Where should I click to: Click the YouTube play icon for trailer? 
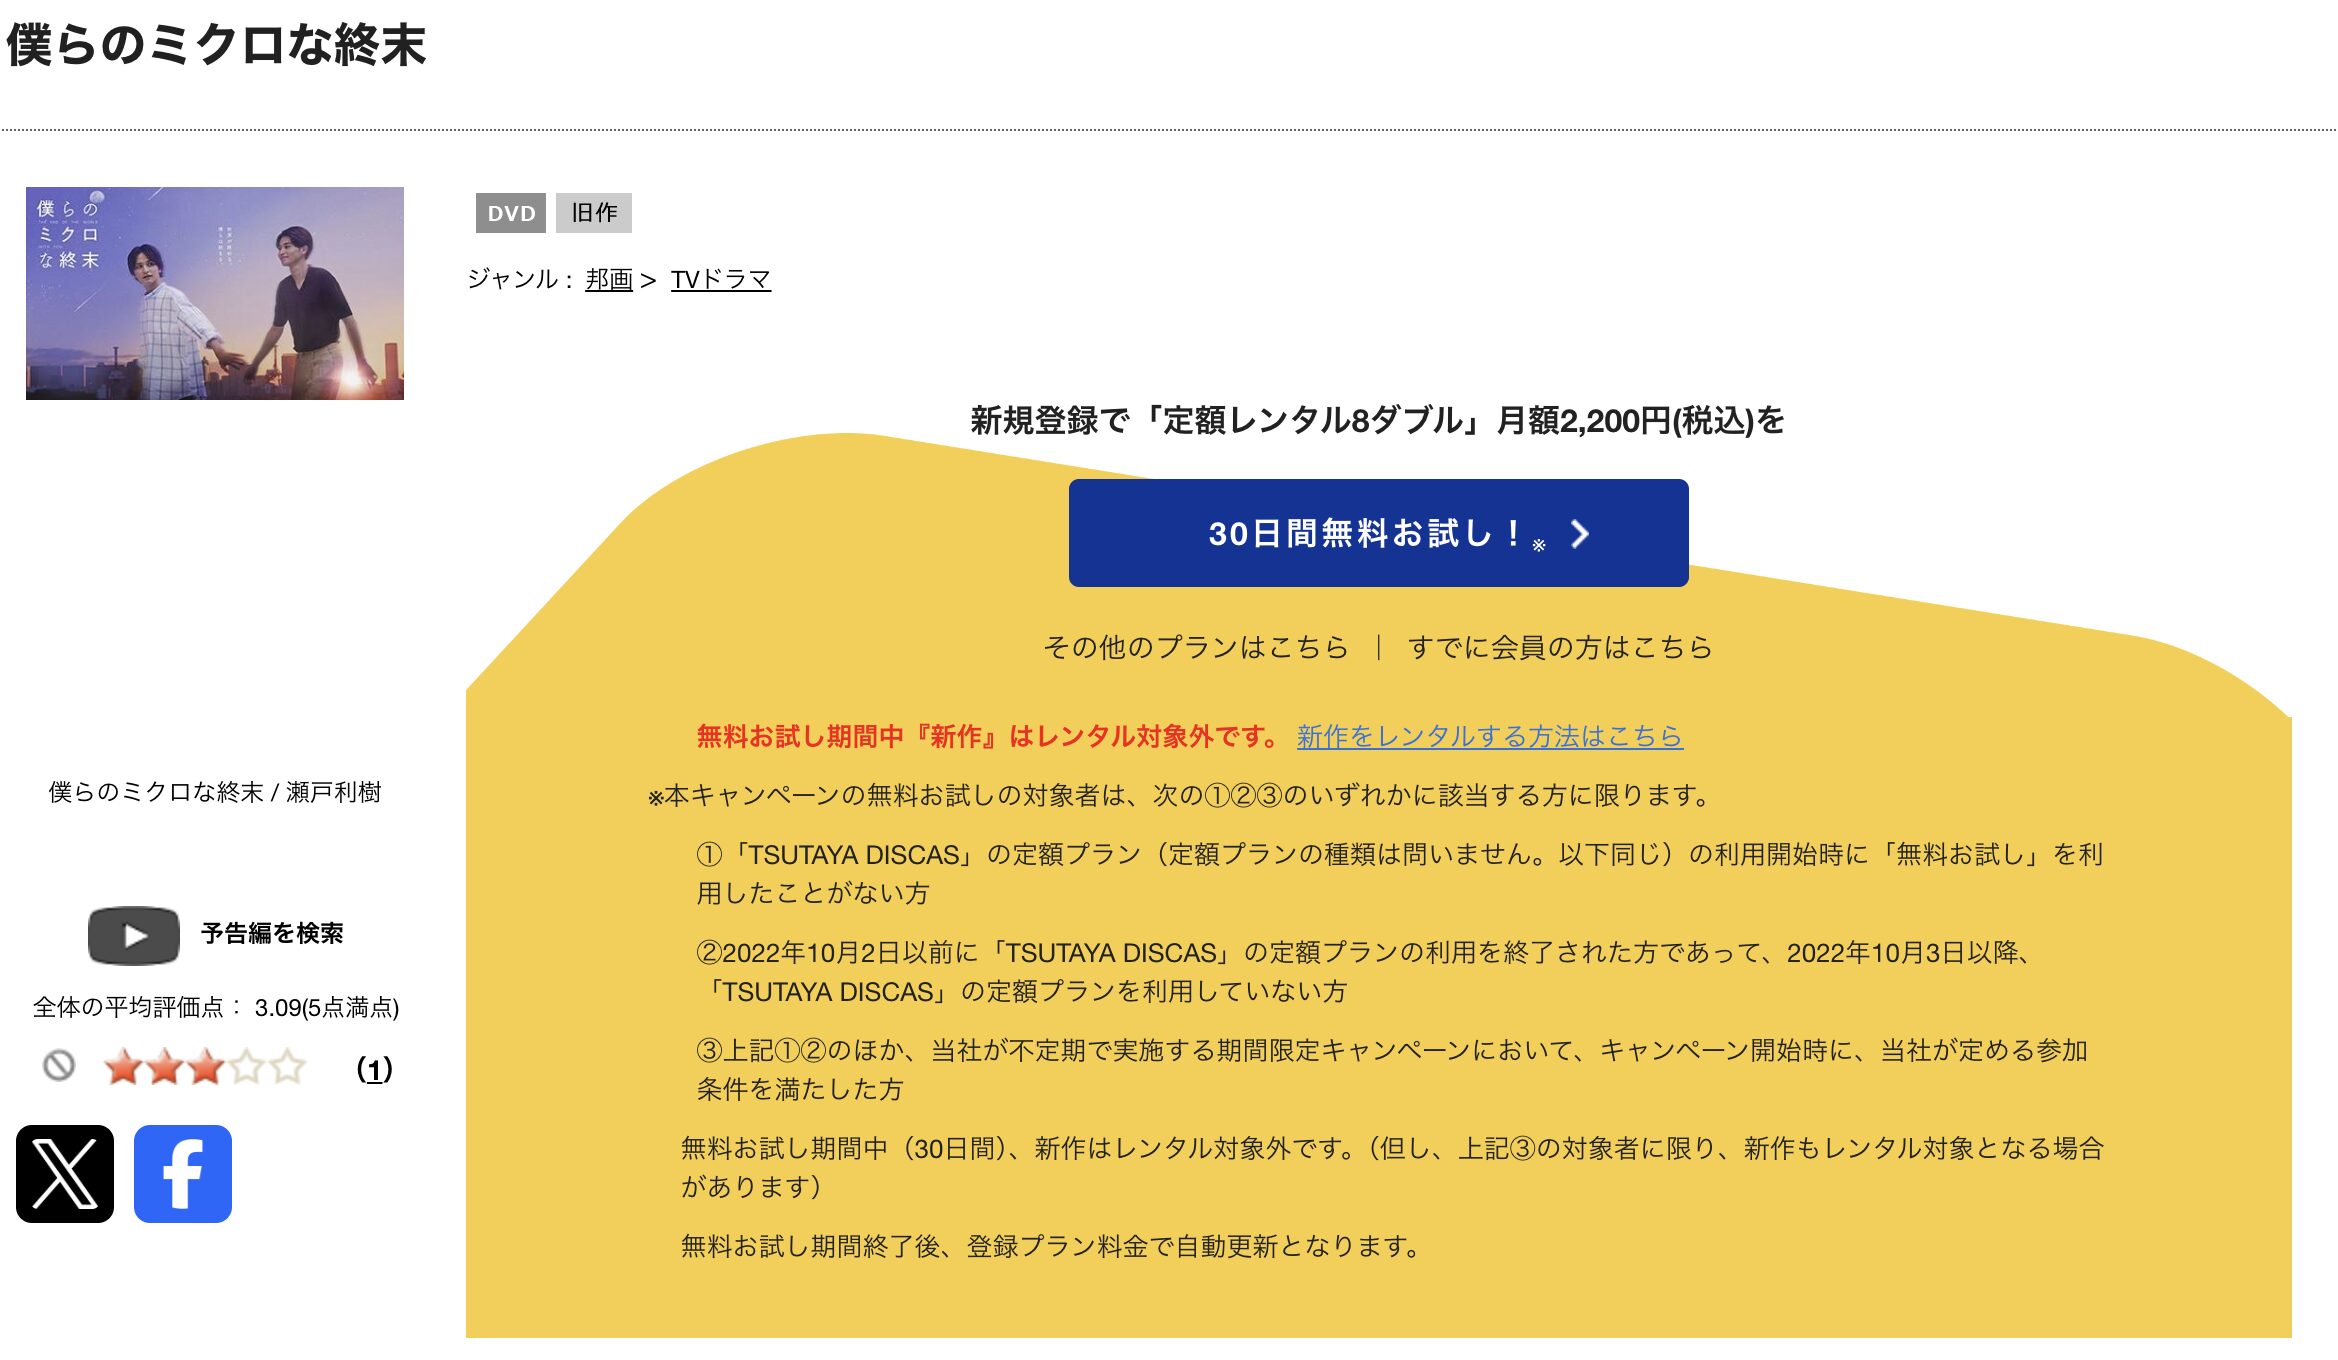pos(134,935)
